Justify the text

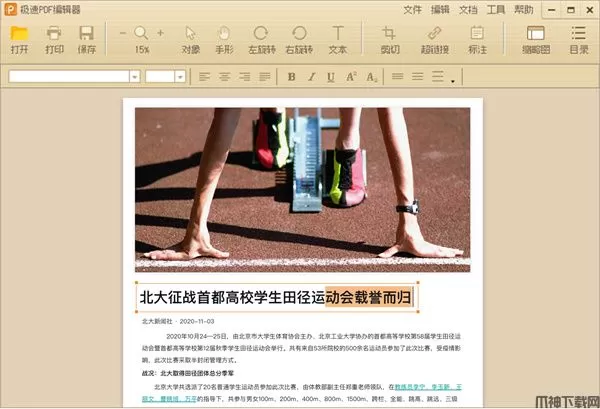pyautogui.click(x=265, y=77)
